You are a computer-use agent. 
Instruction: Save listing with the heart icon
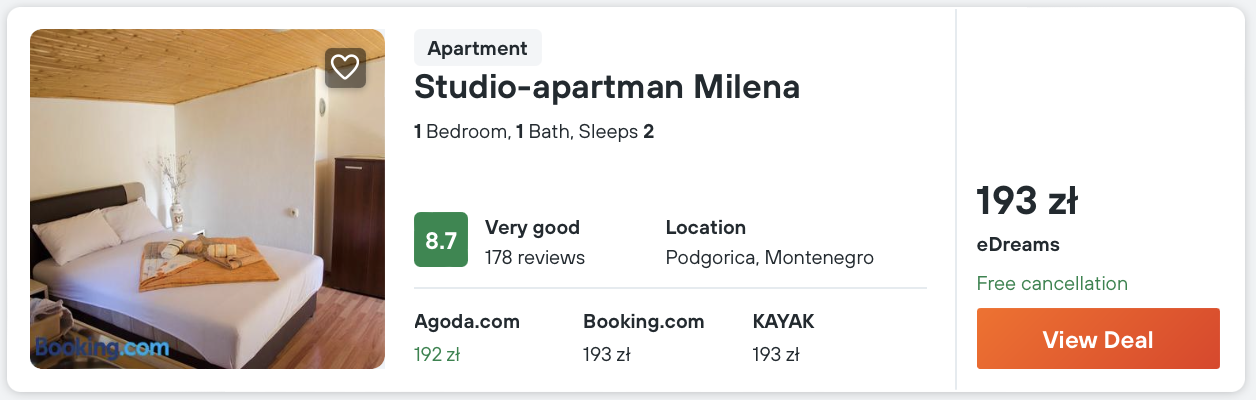coord(345,68)
